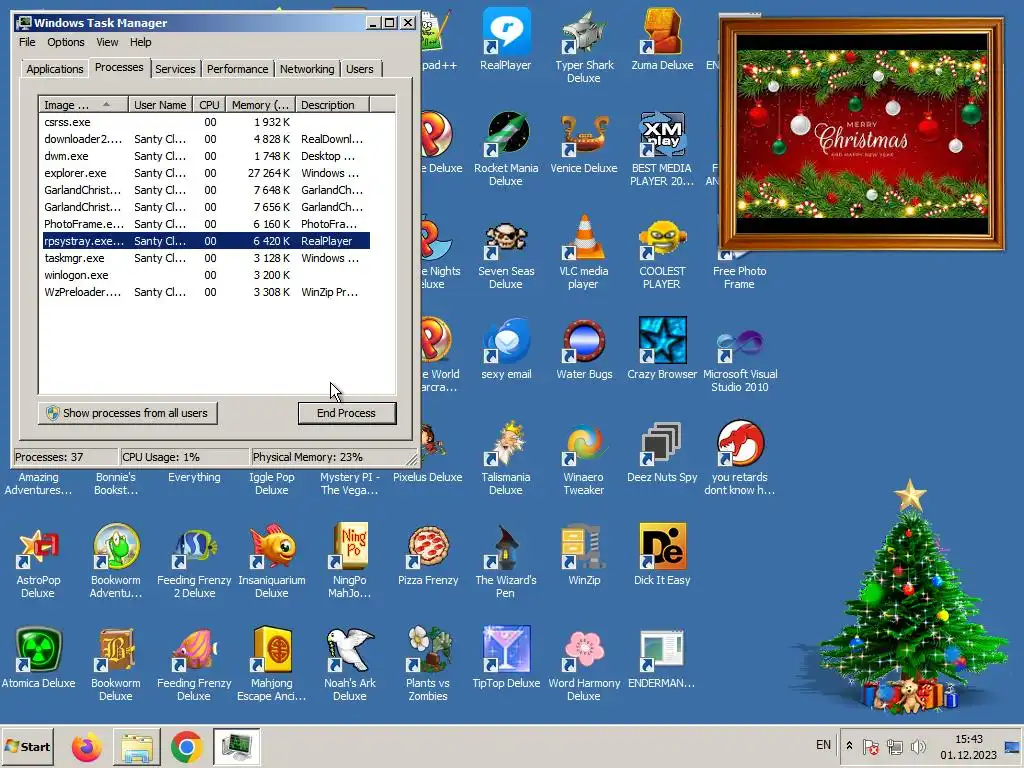Click the End Process button
This screenshot has height=768, width=1024.
pyautogui.click(x=347, y=413)
